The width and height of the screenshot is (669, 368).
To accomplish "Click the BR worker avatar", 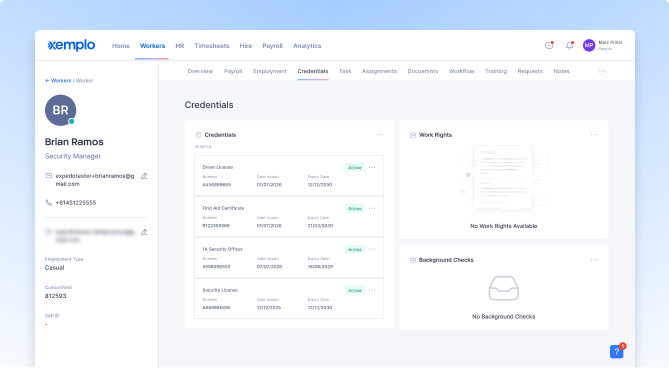I will (x=61, y=110).
